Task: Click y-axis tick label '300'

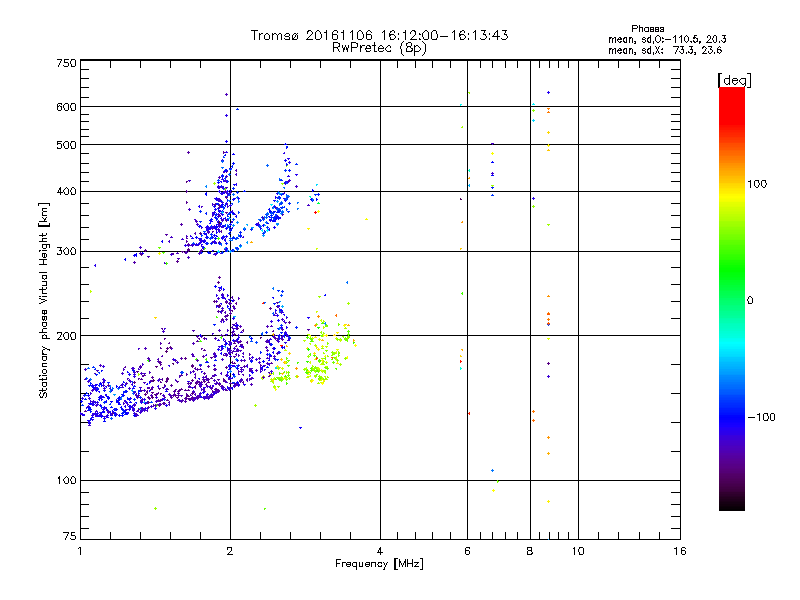Action: (67, 251)
